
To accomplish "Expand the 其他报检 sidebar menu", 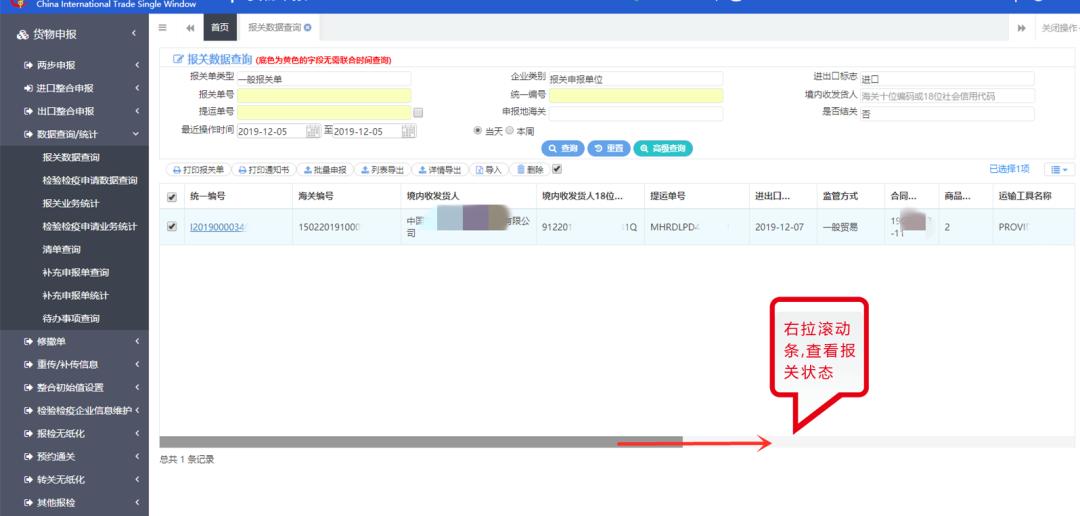I will point(74,502).
